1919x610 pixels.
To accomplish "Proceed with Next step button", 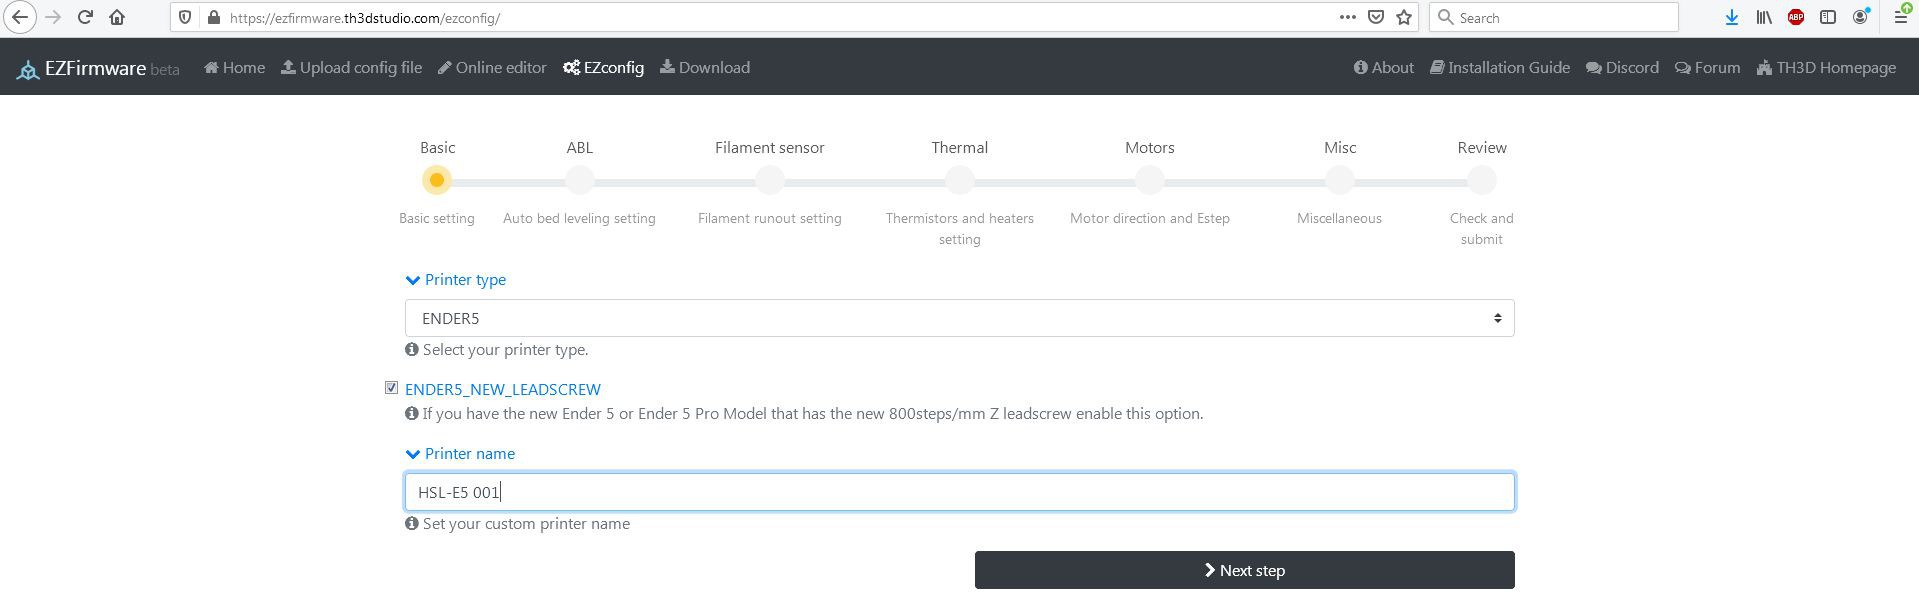I will [1245, 570].
